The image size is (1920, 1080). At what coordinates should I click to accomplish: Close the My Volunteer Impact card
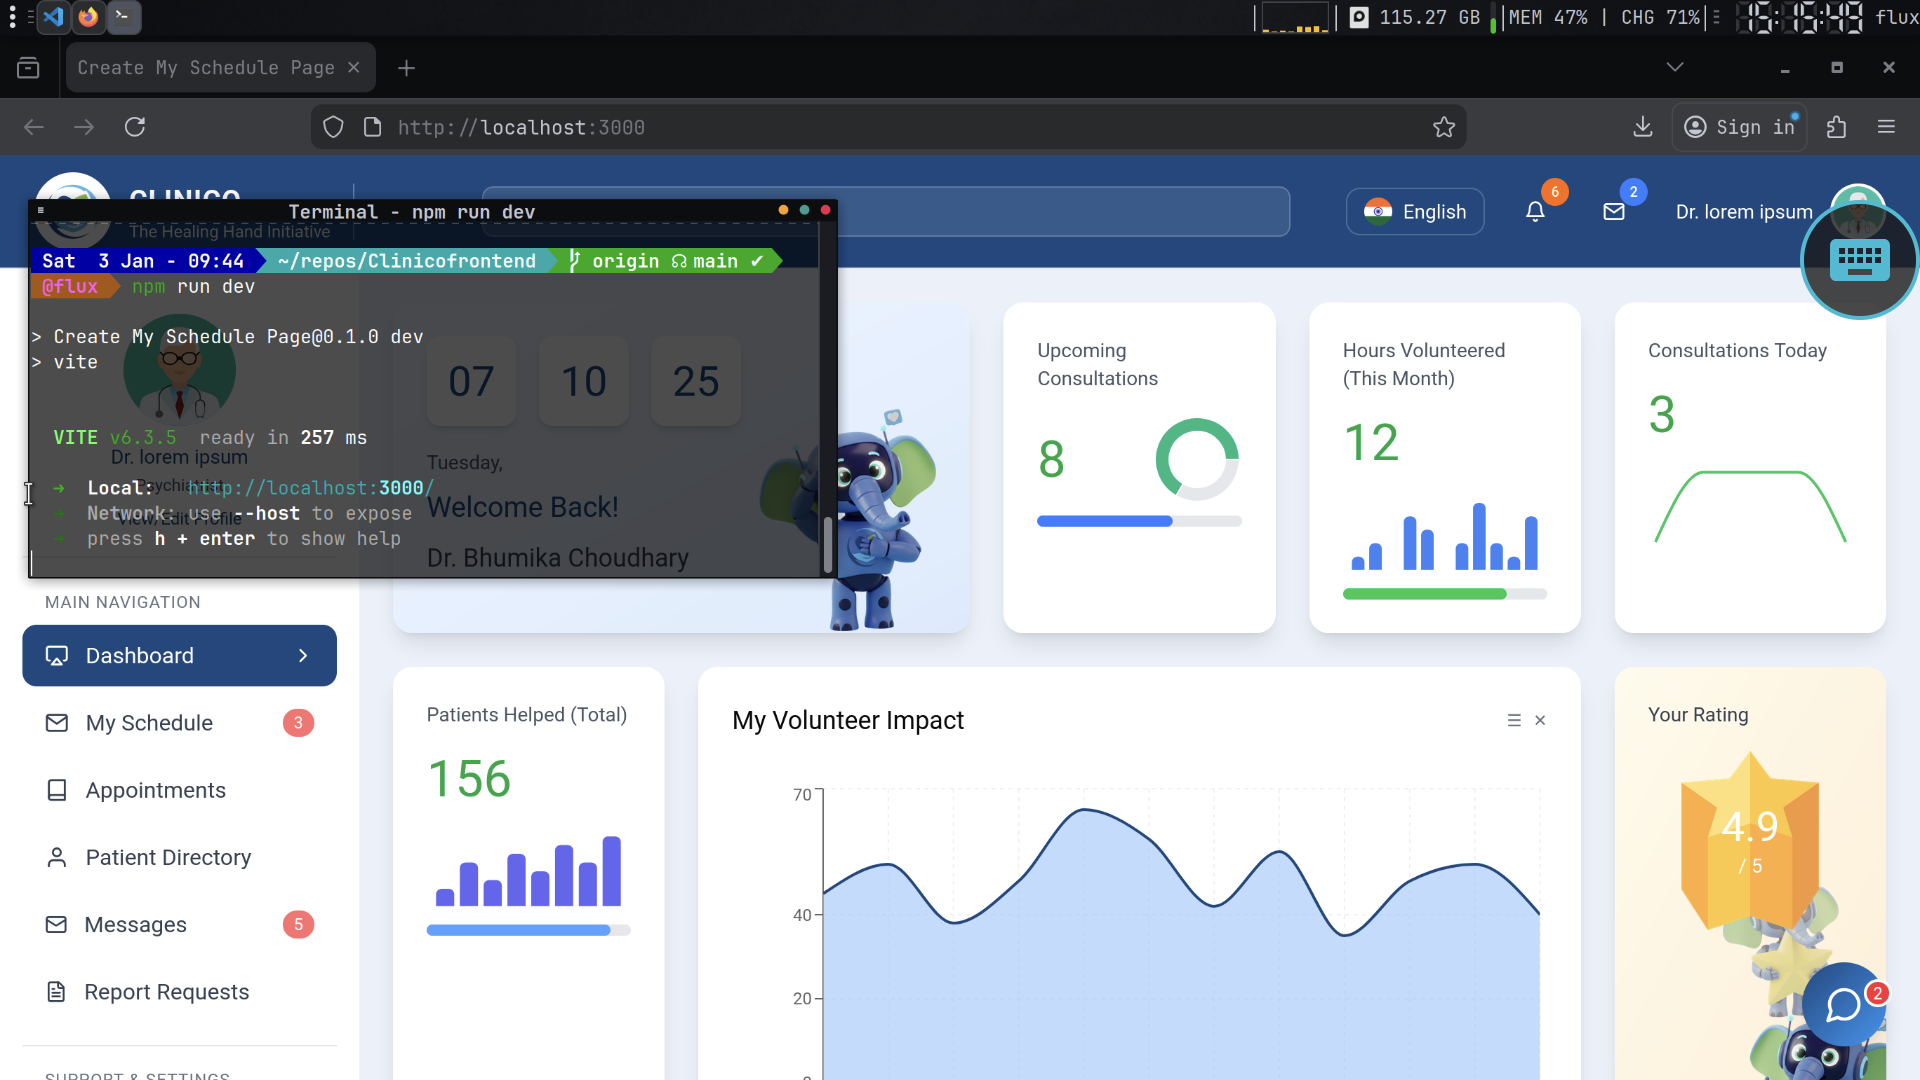coord(1540,721)
